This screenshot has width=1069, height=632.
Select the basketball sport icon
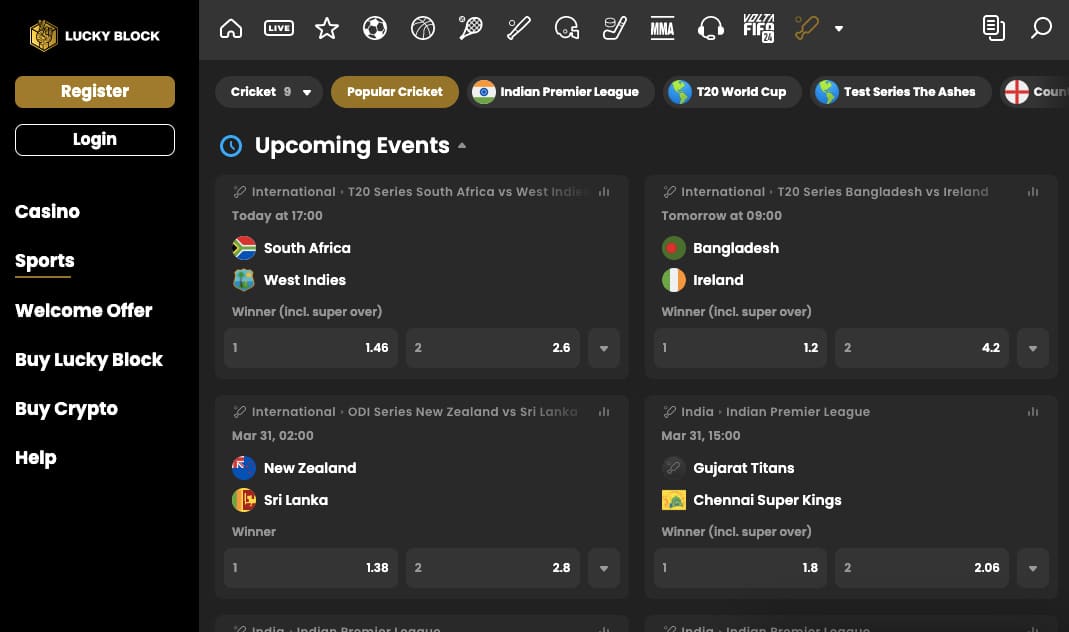pyautogui.click(x=423, y=29)
